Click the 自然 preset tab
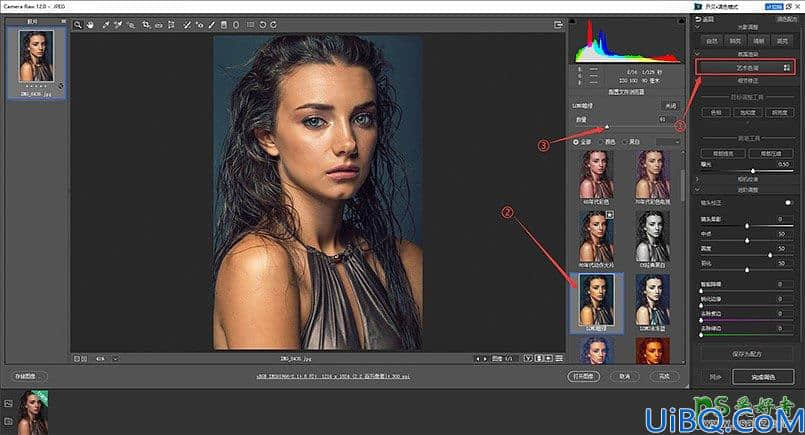Image resolution: width=805 pixels, height=435 pixels. click(x=712, y=41)
